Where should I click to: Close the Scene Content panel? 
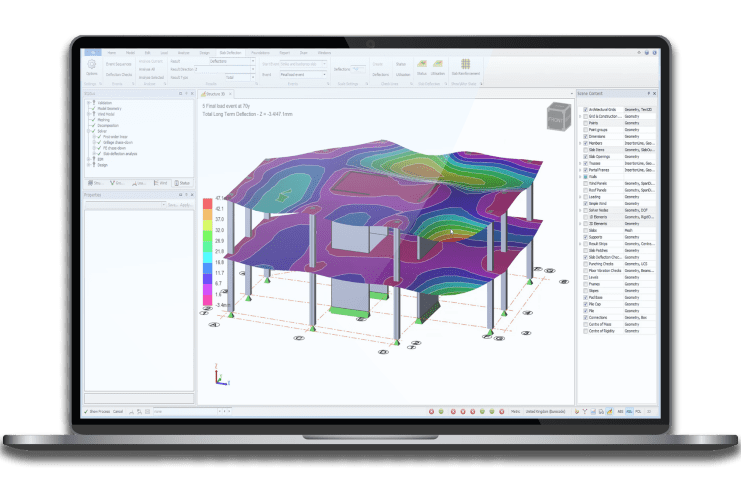pyautogui.click(x=654, y=93)
